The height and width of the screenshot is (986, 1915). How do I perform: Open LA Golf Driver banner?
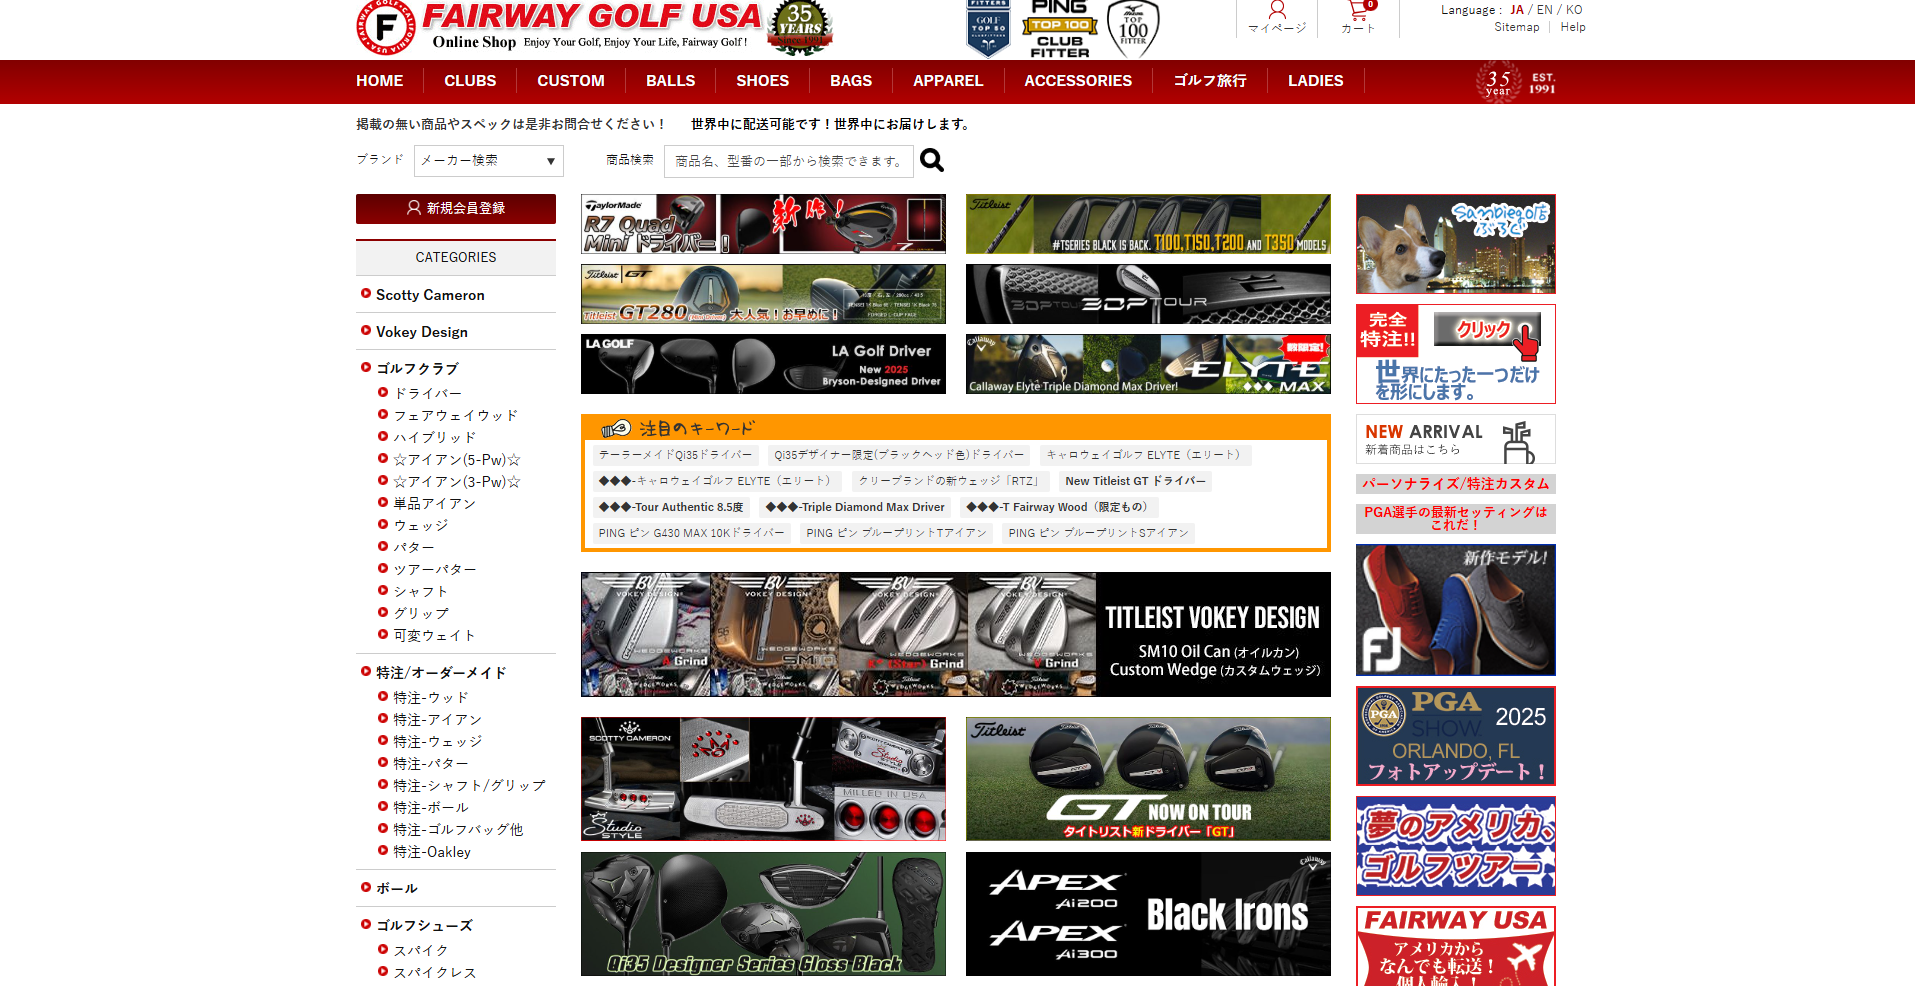pyautogui.click(x=763, y=364)
